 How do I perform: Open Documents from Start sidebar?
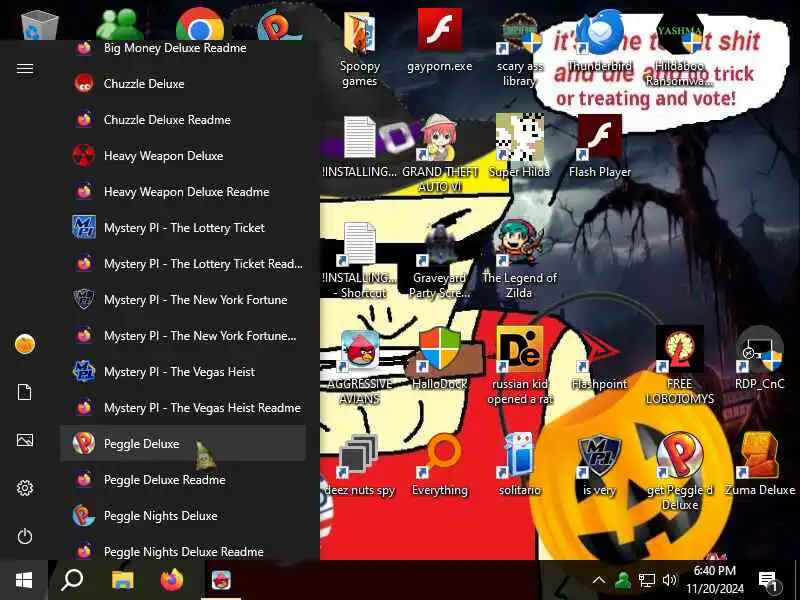(24, 392)
